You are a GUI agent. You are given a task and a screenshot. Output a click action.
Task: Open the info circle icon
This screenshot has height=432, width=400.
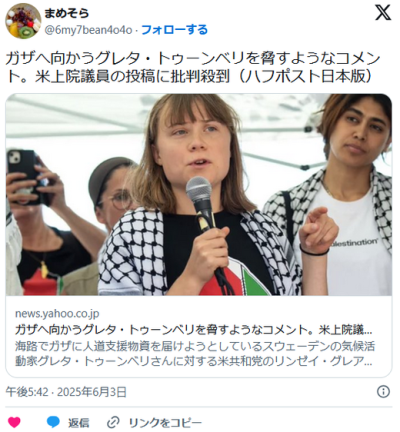[x=383, y=392]
